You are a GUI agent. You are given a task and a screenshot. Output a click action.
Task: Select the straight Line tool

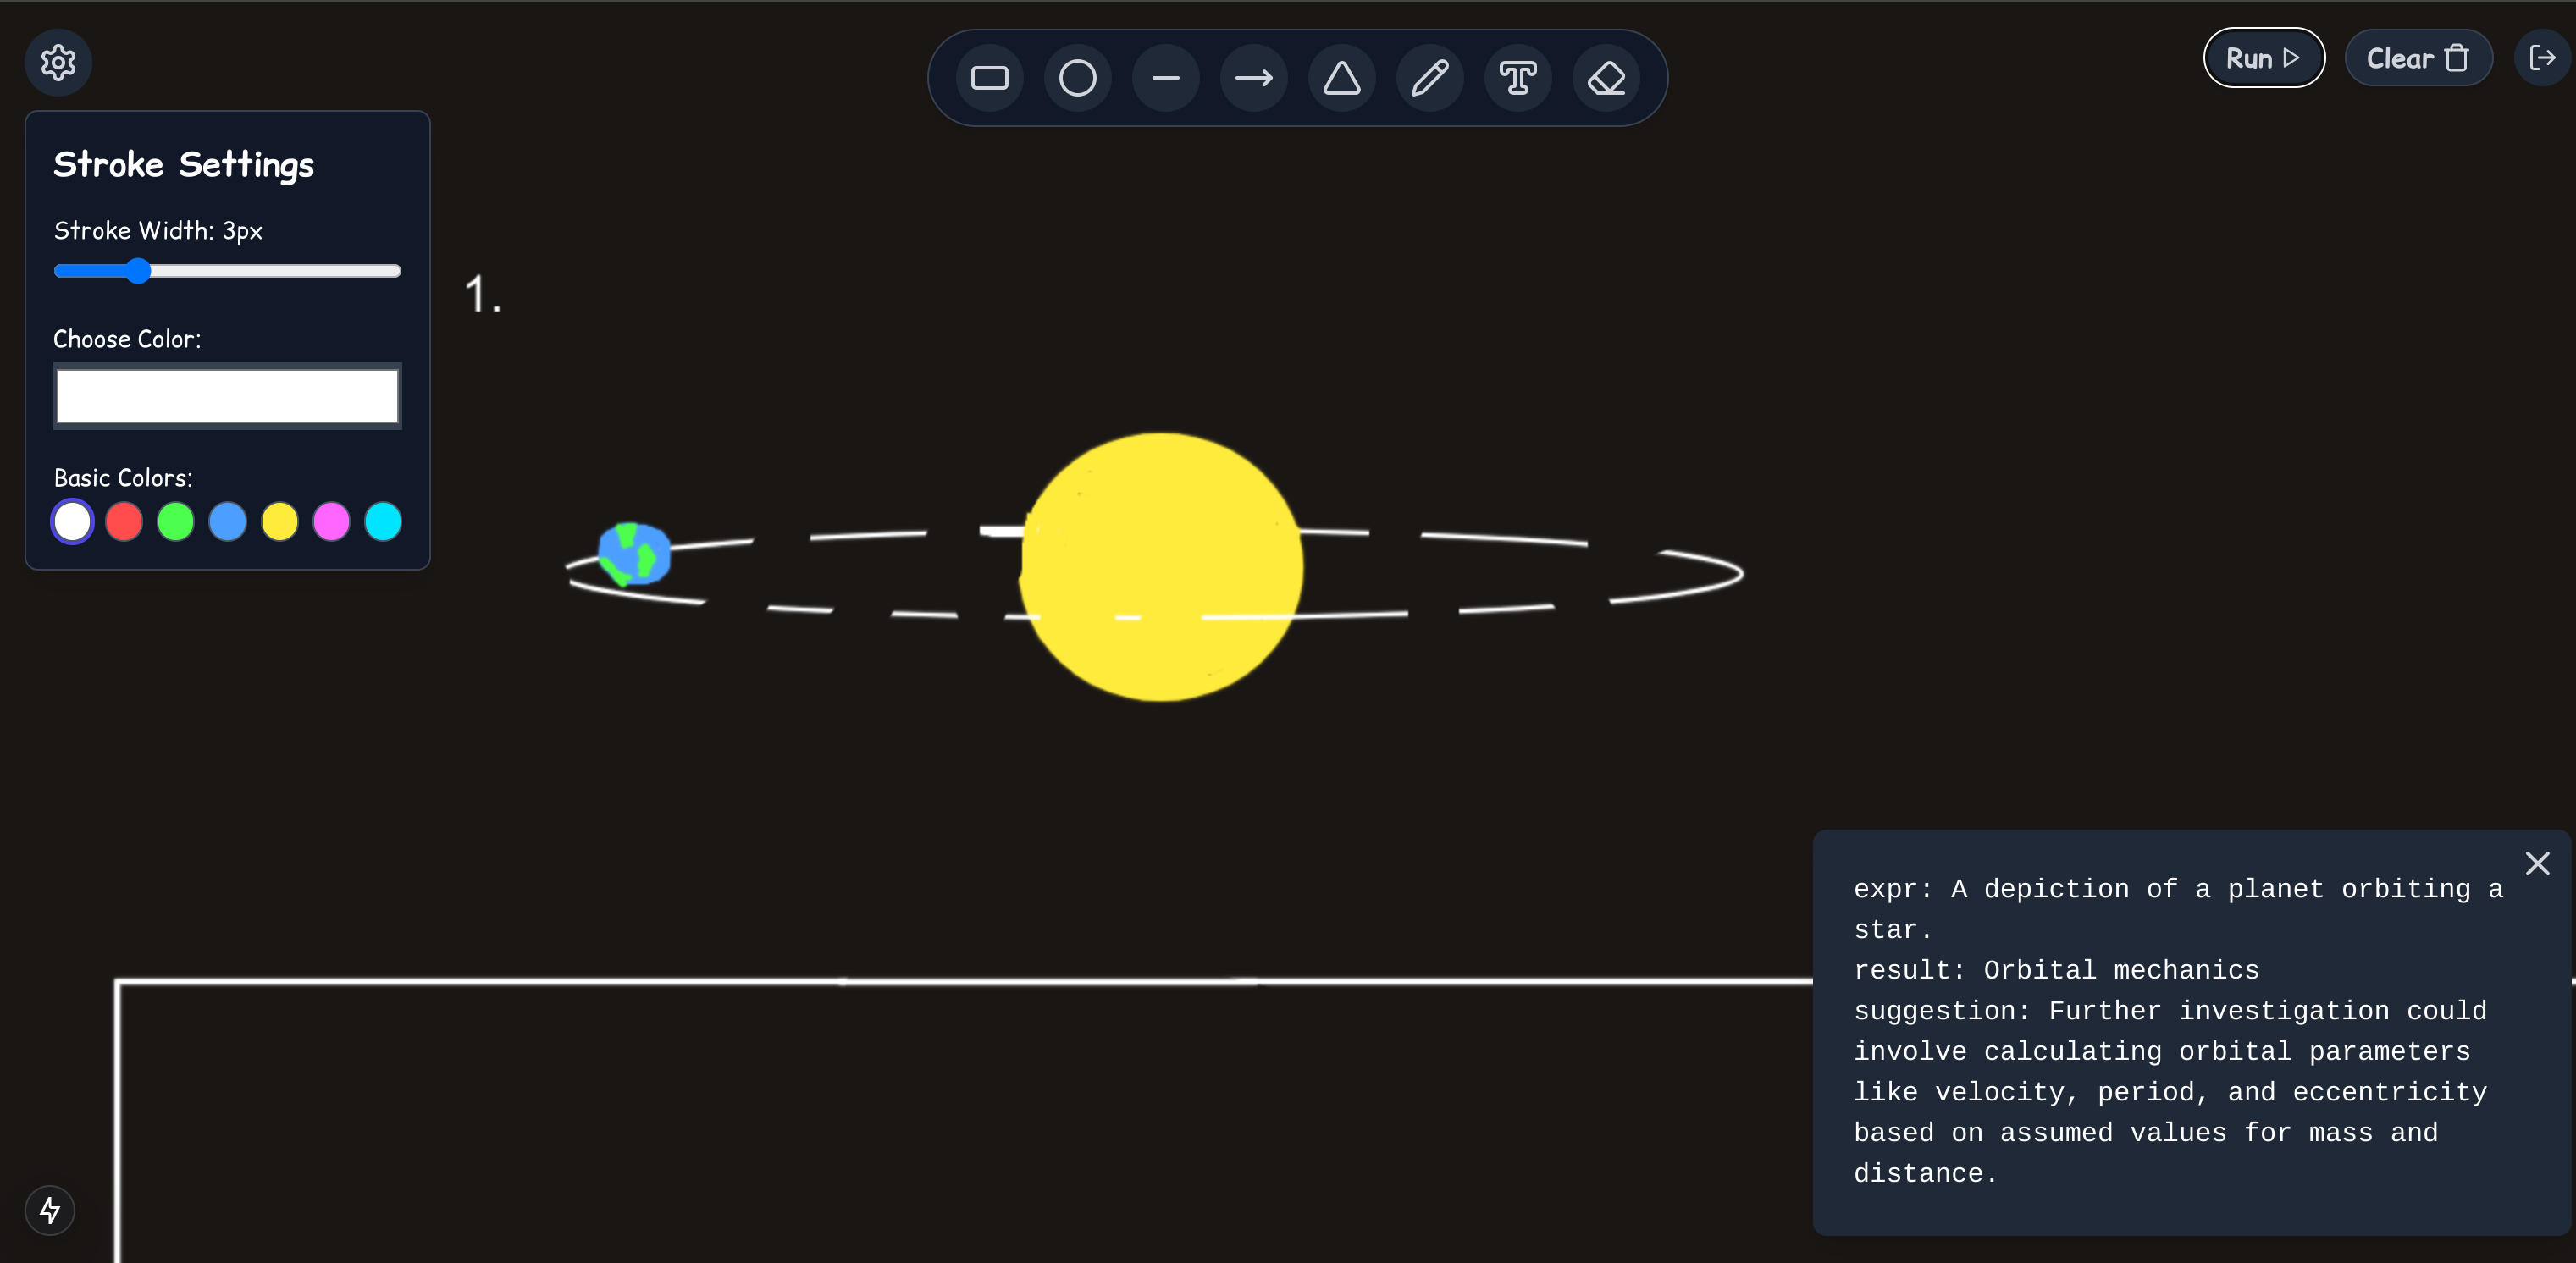click(x=1165, y=78)
